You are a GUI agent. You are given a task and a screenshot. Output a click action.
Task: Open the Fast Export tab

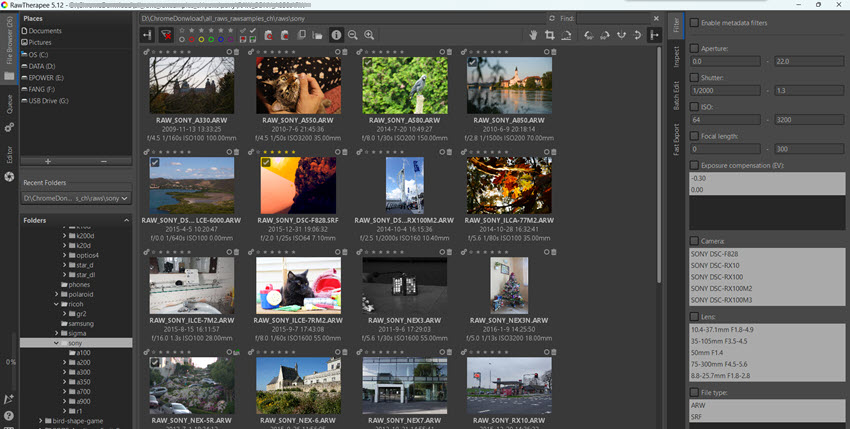pyautogui.click(x=676, y=140)
